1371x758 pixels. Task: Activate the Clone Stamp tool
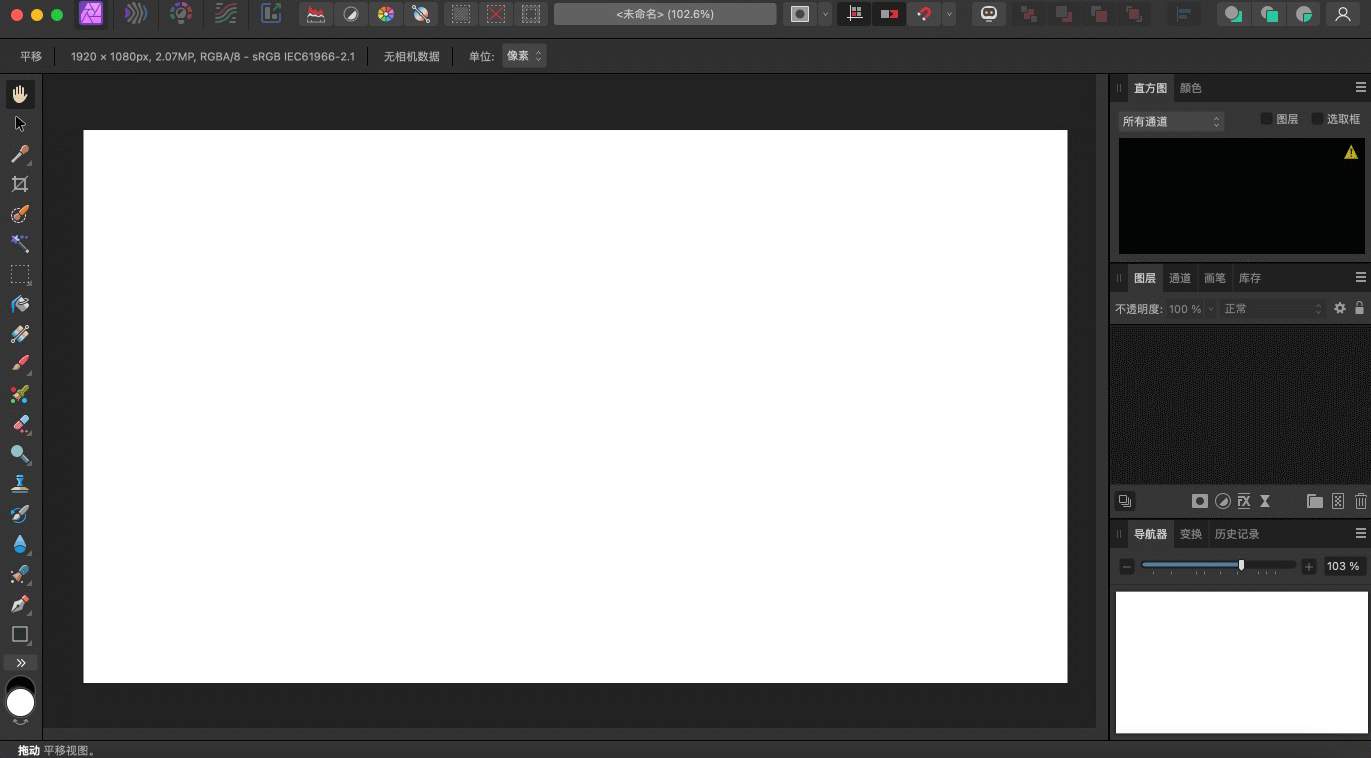tap(20, 484)
